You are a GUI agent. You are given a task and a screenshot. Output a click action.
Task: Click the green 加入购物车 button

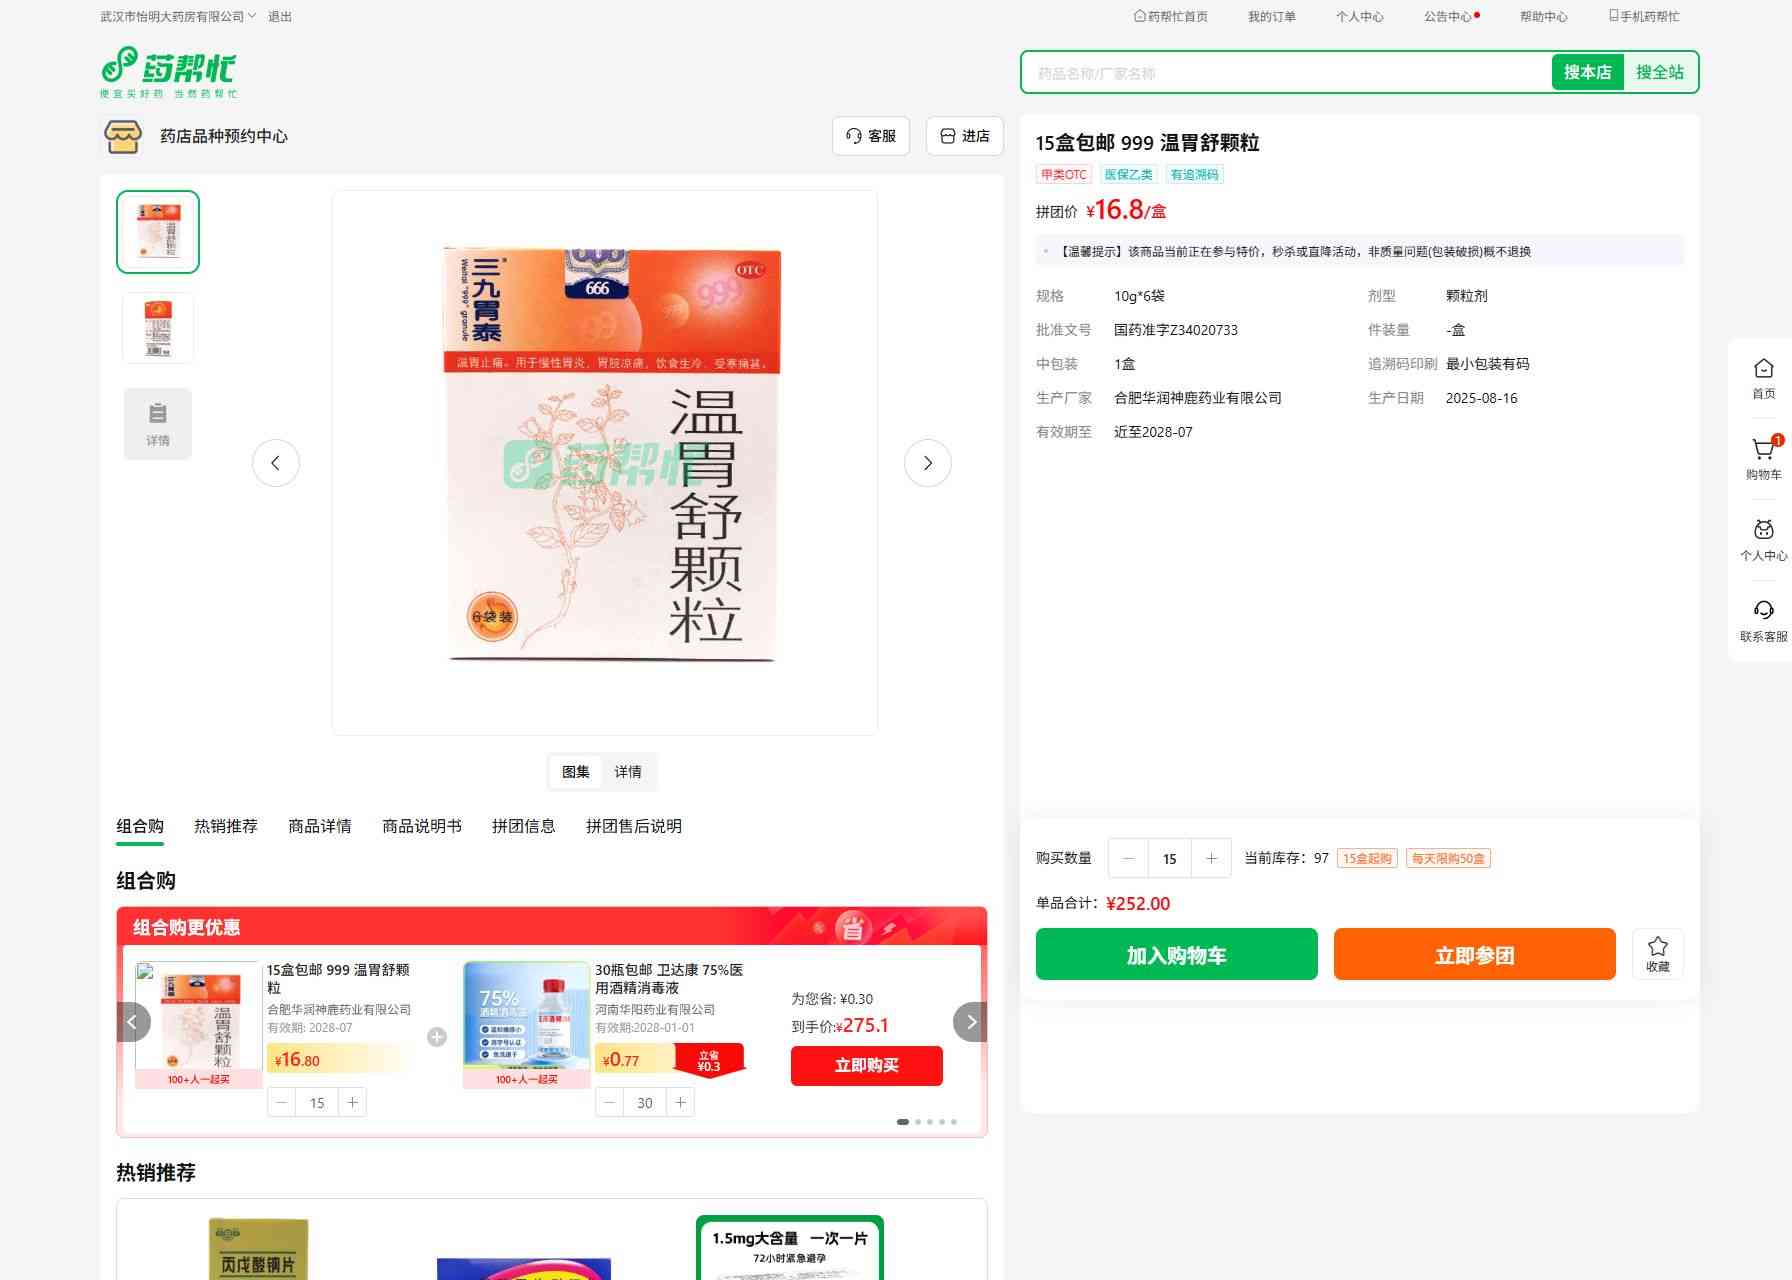1176,954
